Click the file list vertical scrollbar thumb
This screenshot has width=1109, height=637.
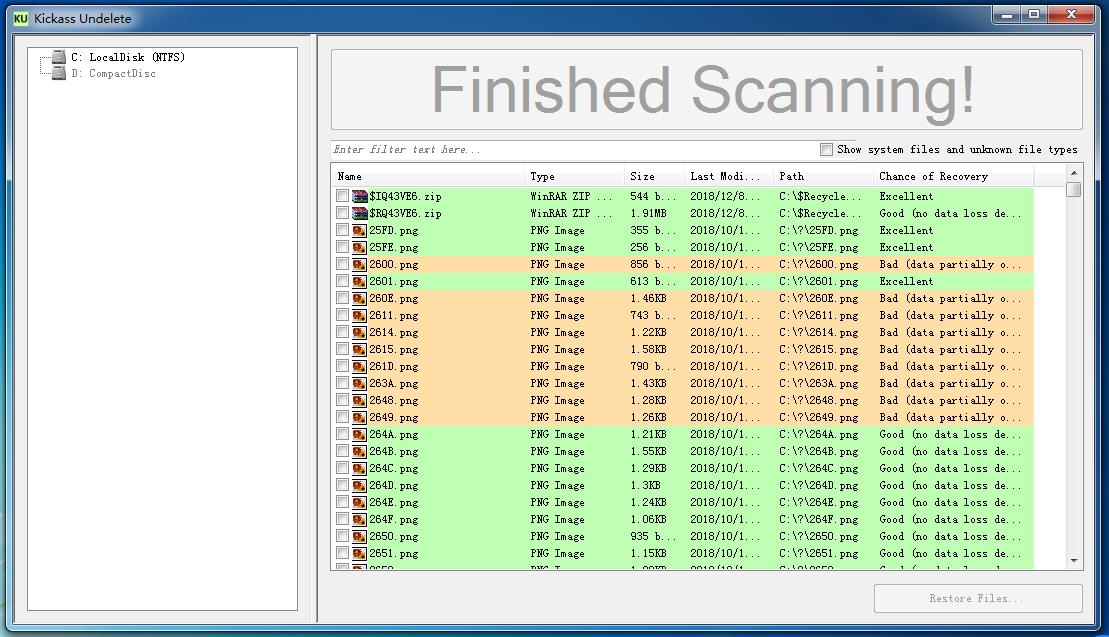[1074, 189]
